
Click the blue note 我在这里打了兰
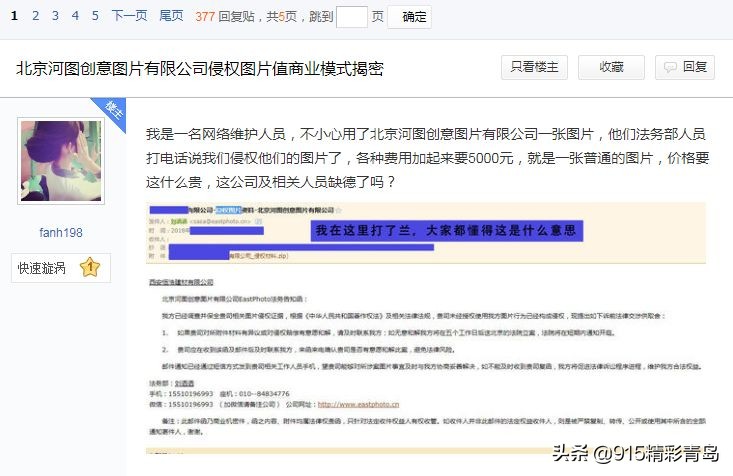(446, 231)
